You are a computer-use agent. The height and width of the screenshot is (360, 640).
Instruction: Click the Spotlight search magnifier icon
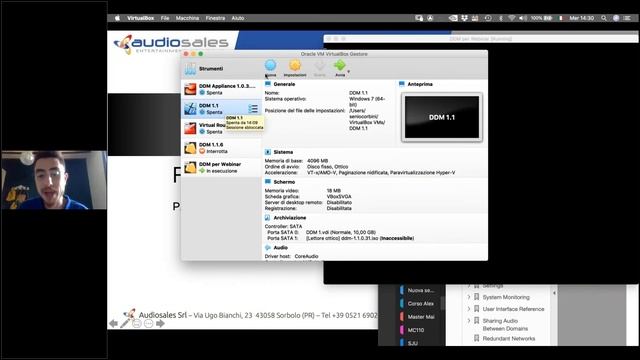pyautogui.click(x=604, y=18)
